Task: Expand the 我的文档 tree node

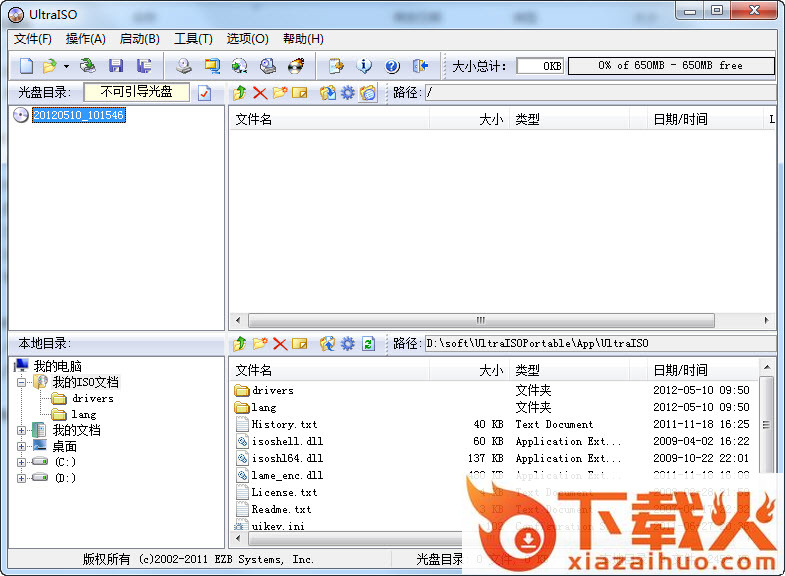Action: [x=22, y=430]
